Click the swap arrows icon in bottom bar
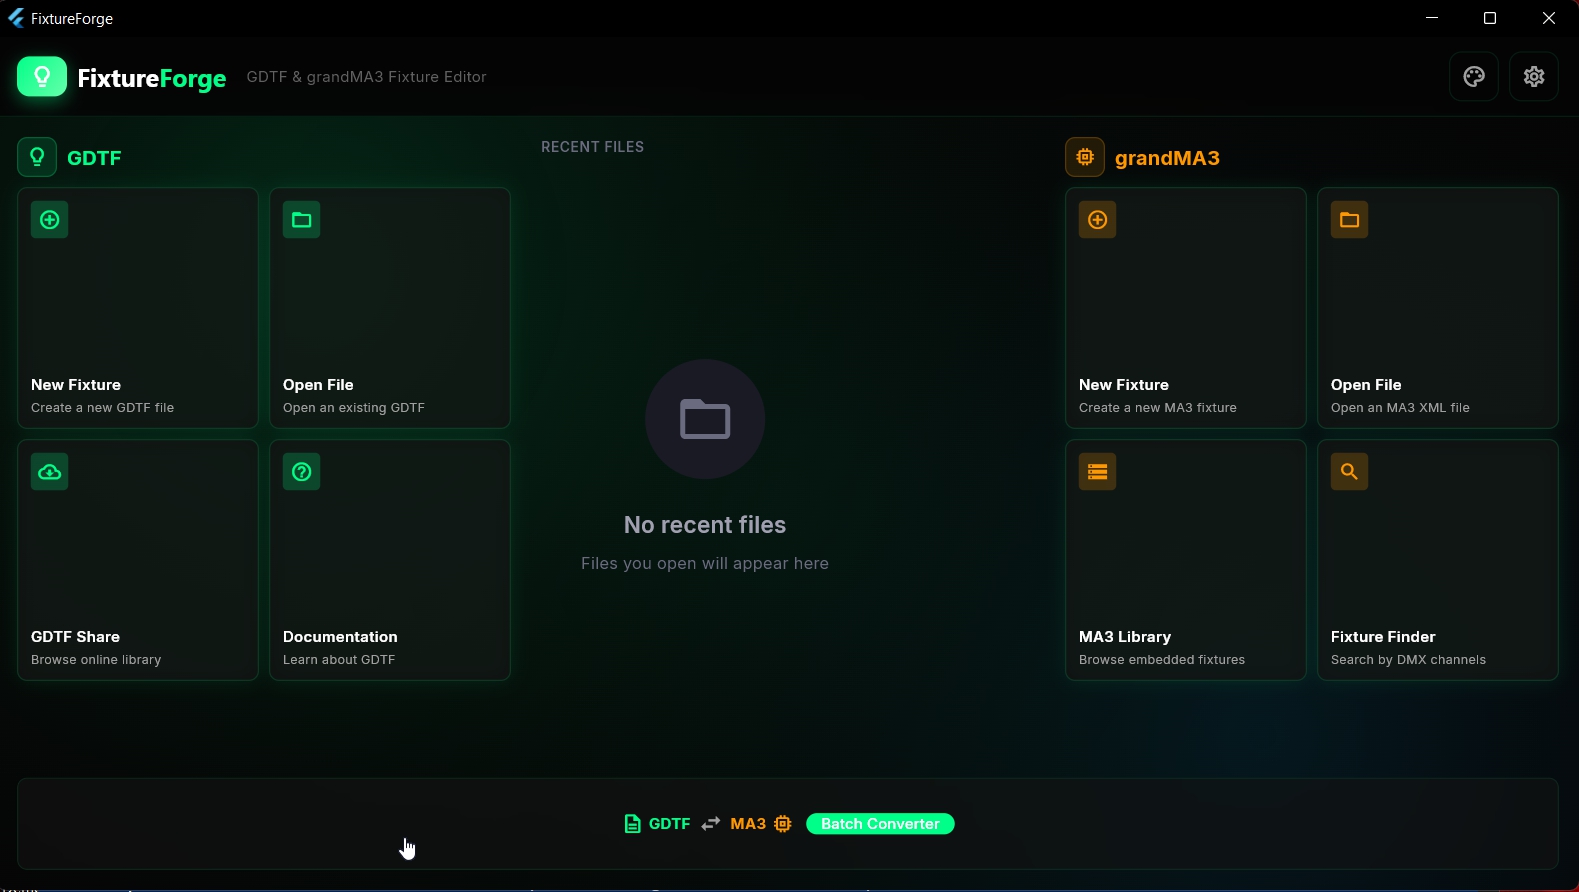This screenshot has height=892, width=1579. [x=711, y=824]
